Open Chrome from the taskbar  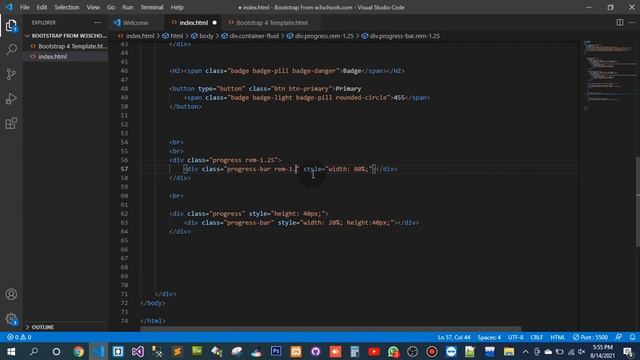click(78, 351)
